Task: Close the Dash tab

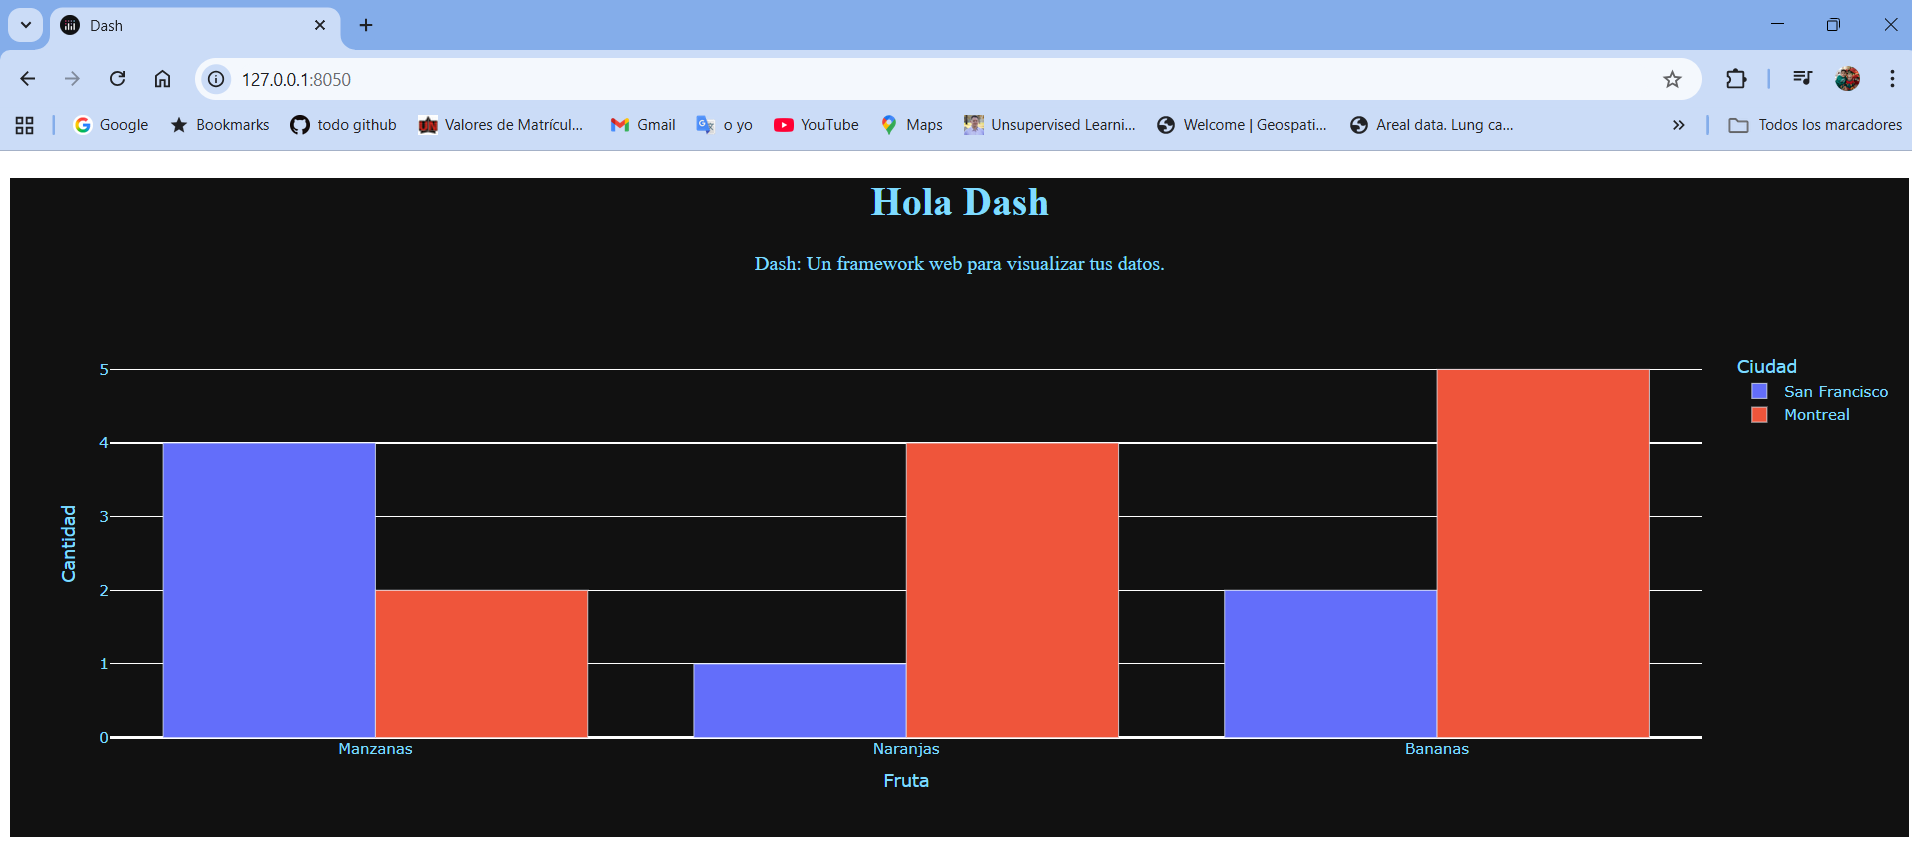Action: click(x=320, y=25)
